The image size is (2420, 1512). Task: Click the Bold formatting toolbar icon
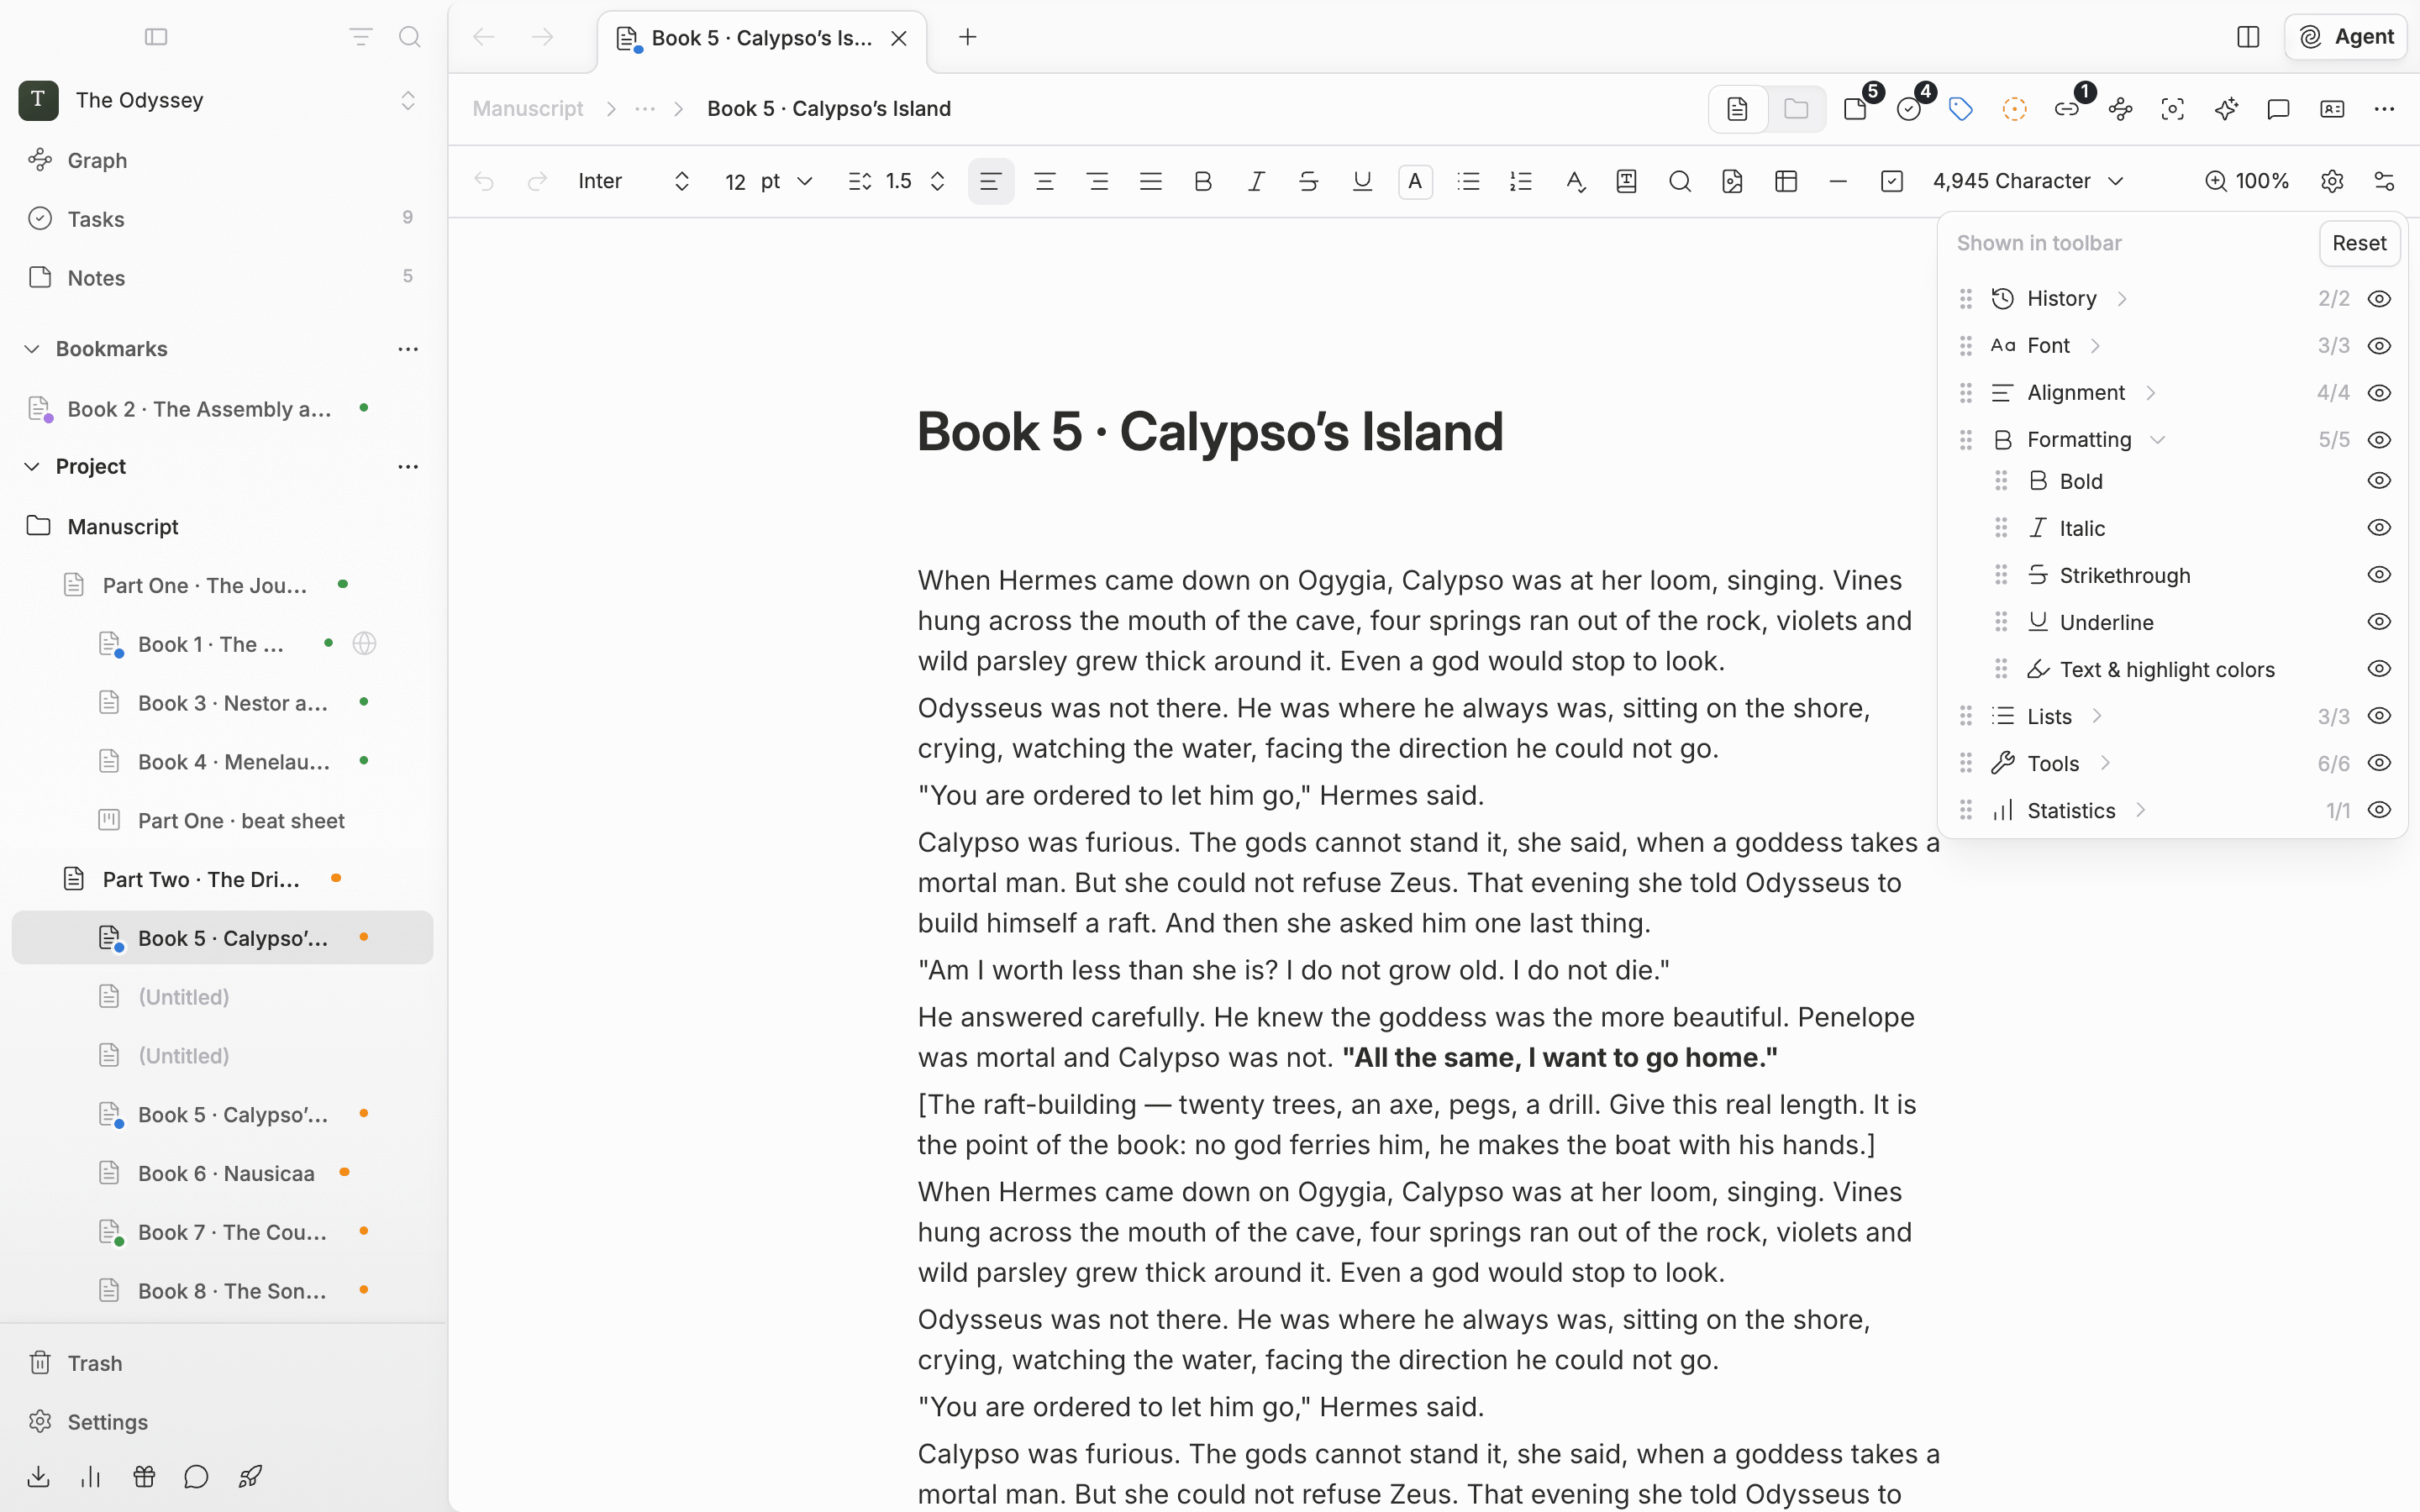click(1203, 181)
